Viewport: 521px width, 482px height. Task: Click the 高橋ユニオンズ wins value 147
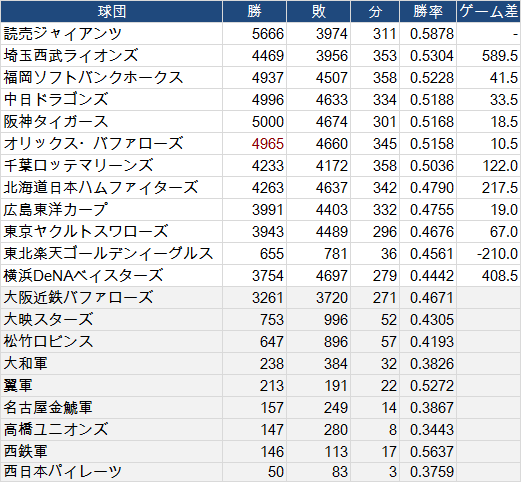(x=272, y=430)
